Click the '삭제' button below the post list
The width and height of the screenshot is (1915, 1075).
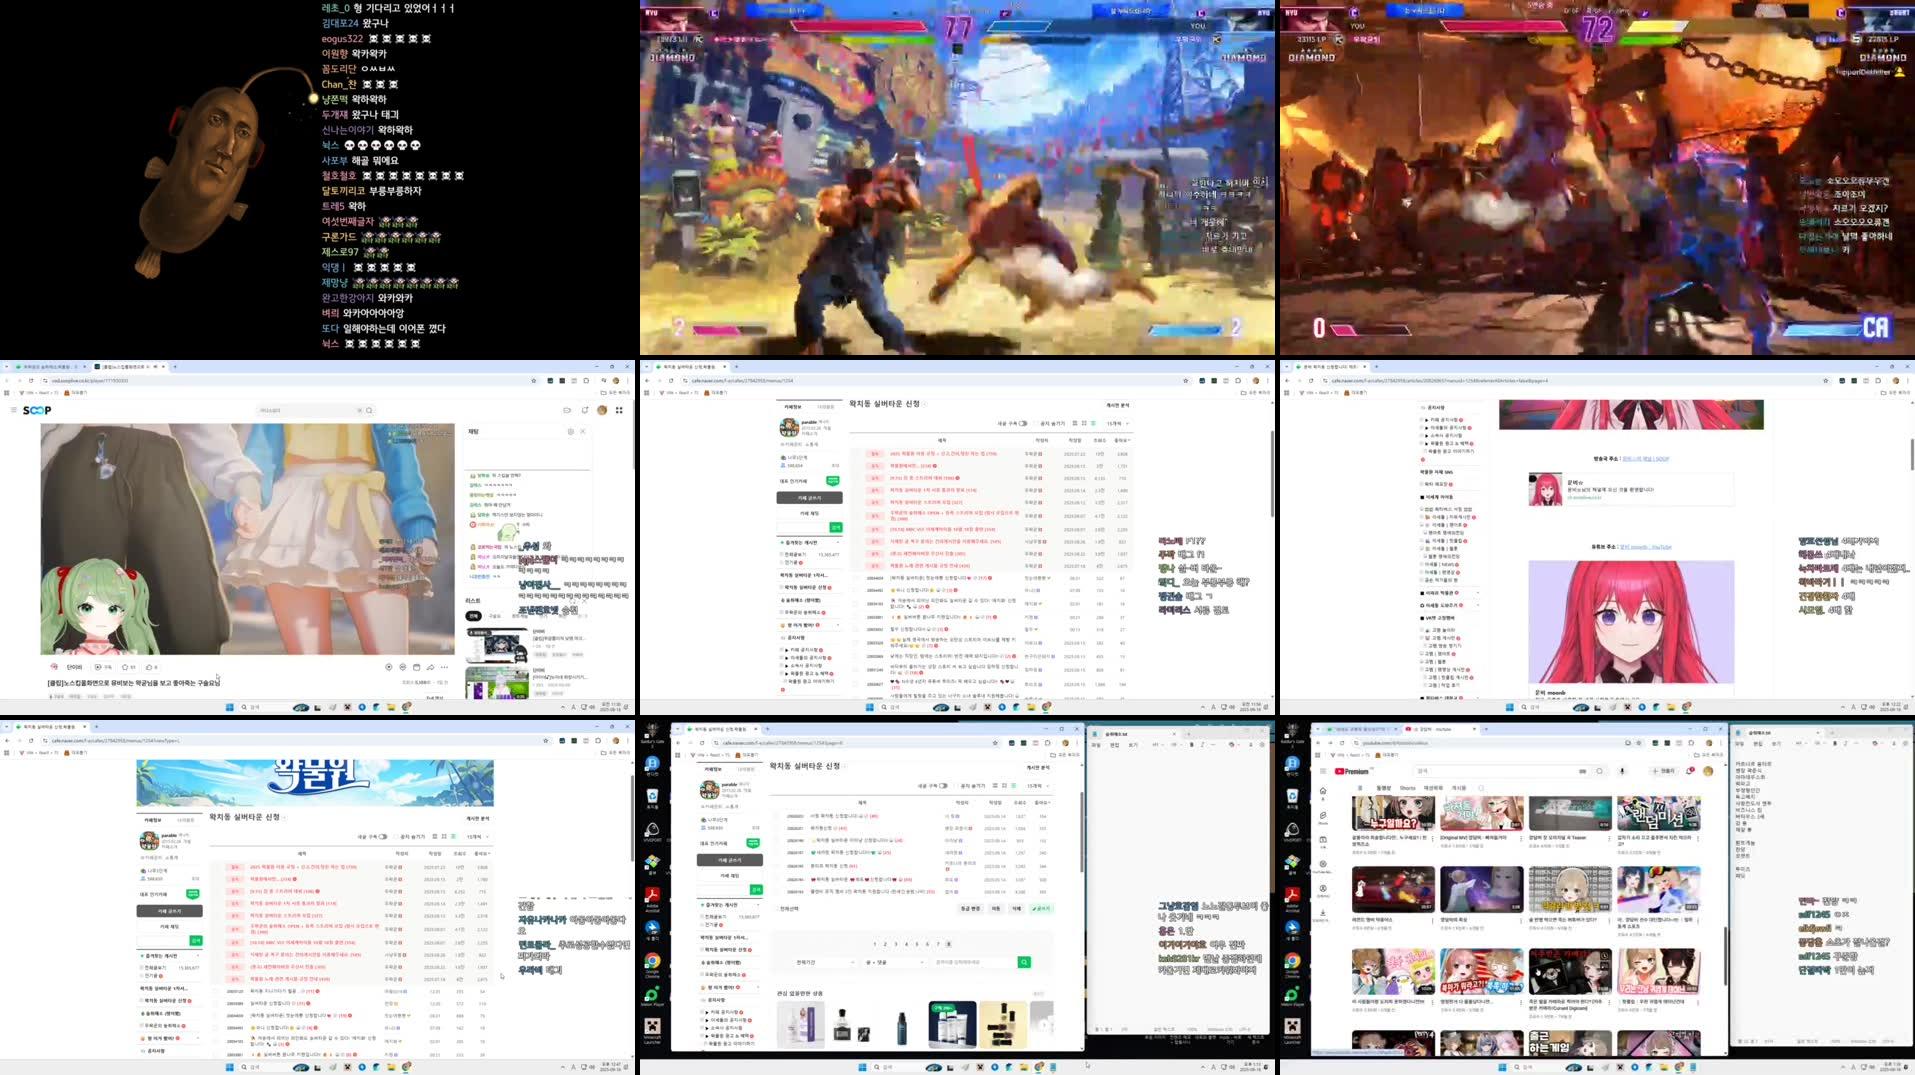tap(1016, 908)
